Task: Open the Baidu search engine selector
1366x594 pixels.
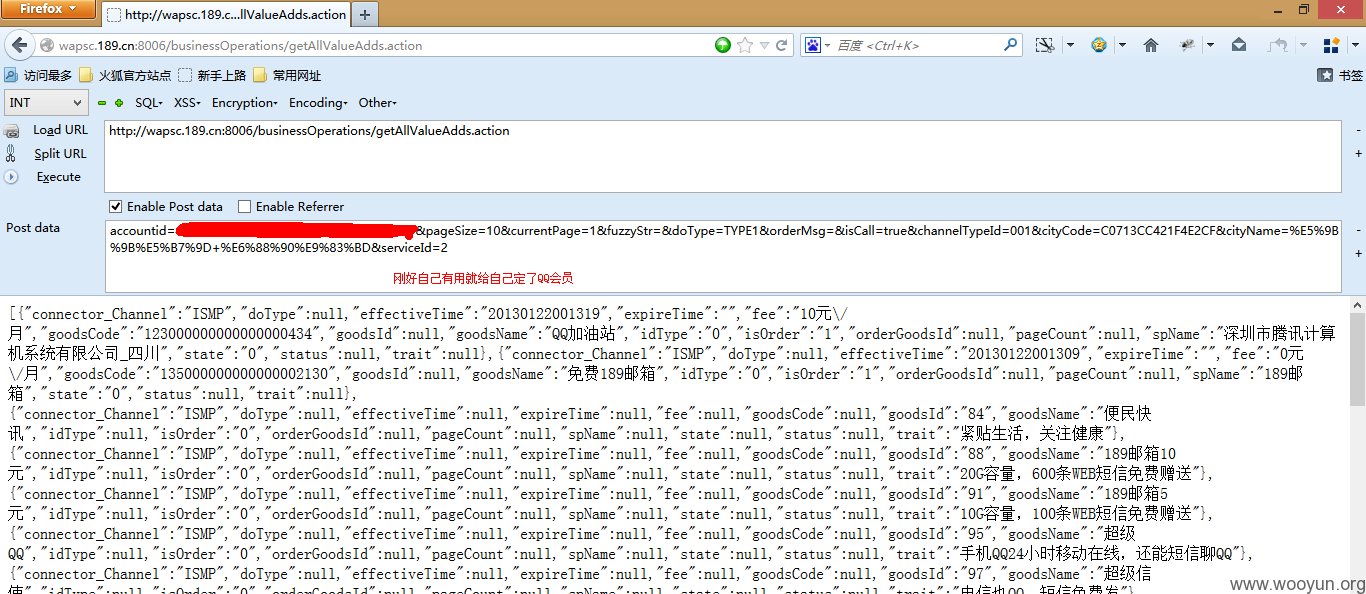Action: tap(816, 45)
